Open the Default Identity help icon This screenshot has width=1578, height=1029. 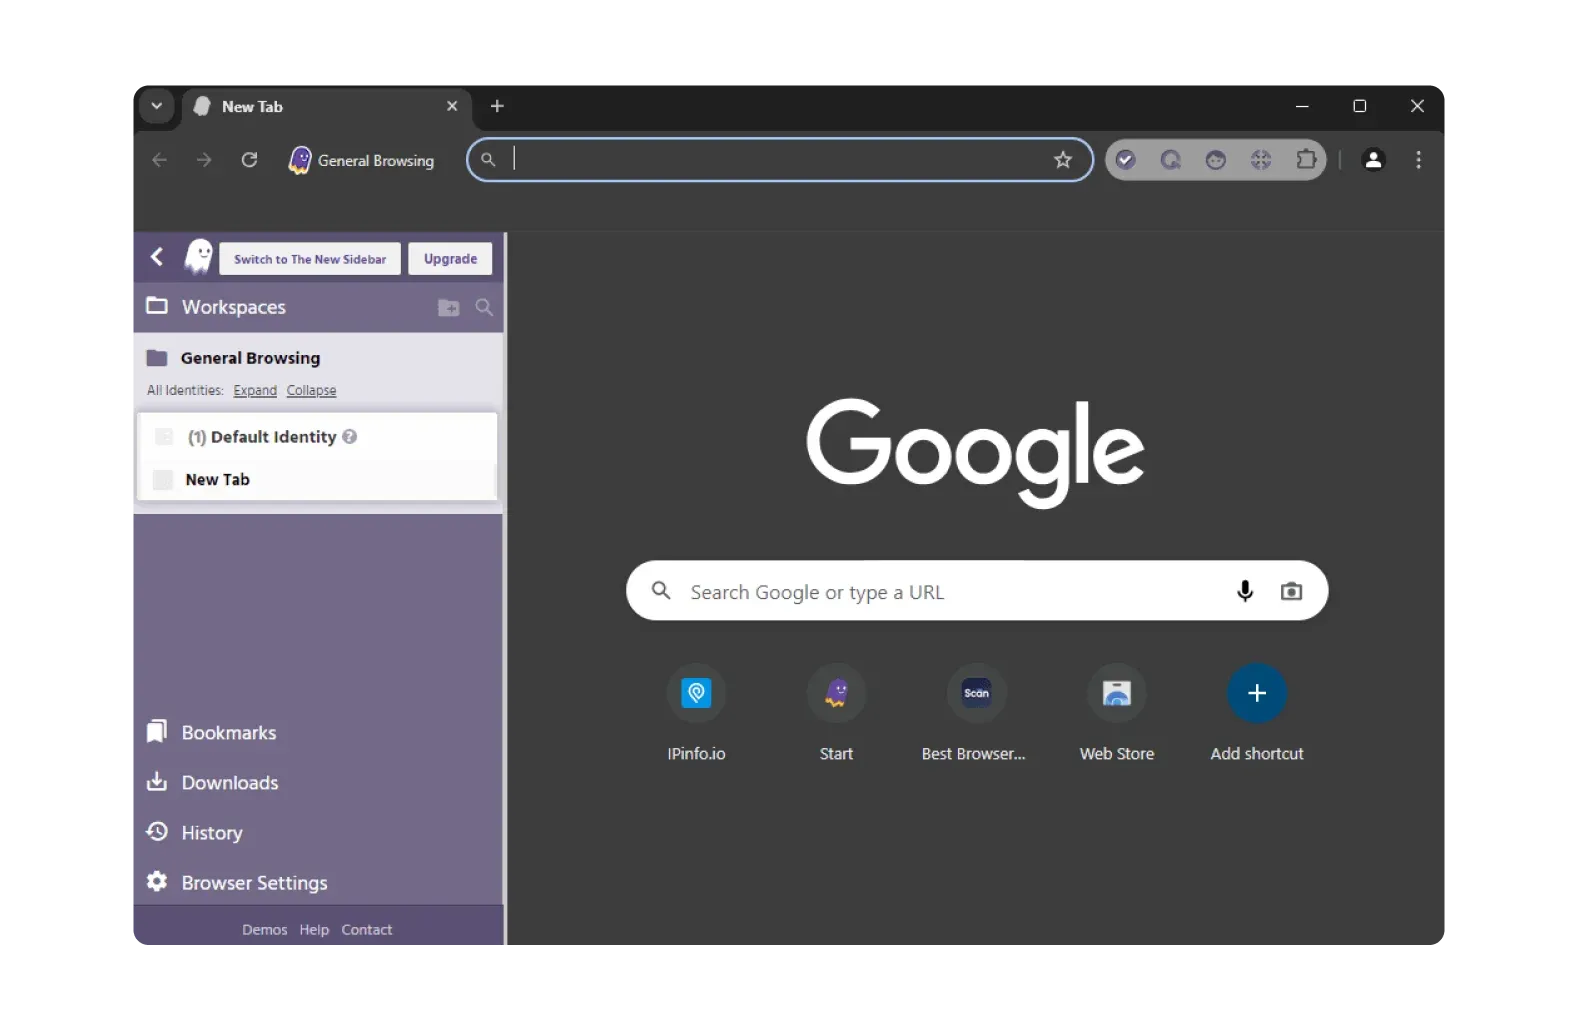click(x=349, y=437)
